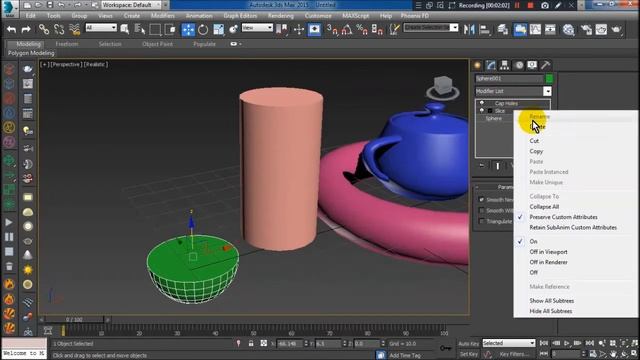Click the Auto Key button
Image resolution: width=640 pixels, height=360 pixels.
tap(469, 343)
